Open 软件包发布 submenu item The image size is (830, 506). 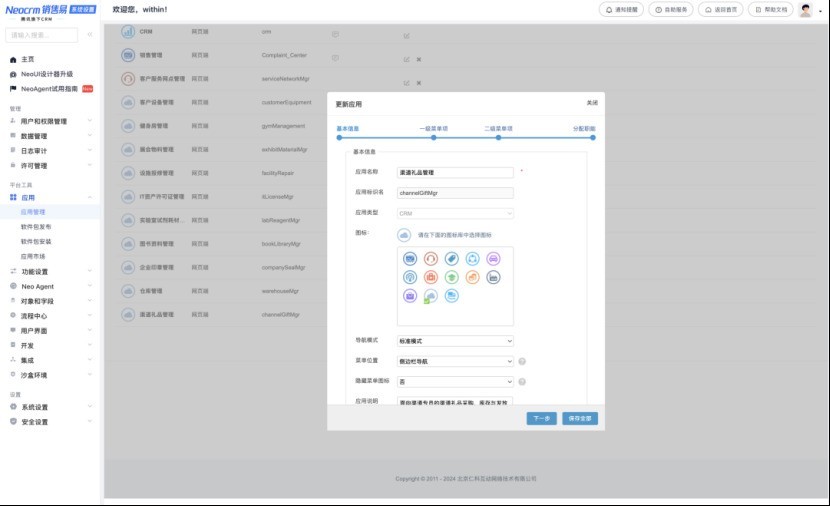[x=36, y=227]
